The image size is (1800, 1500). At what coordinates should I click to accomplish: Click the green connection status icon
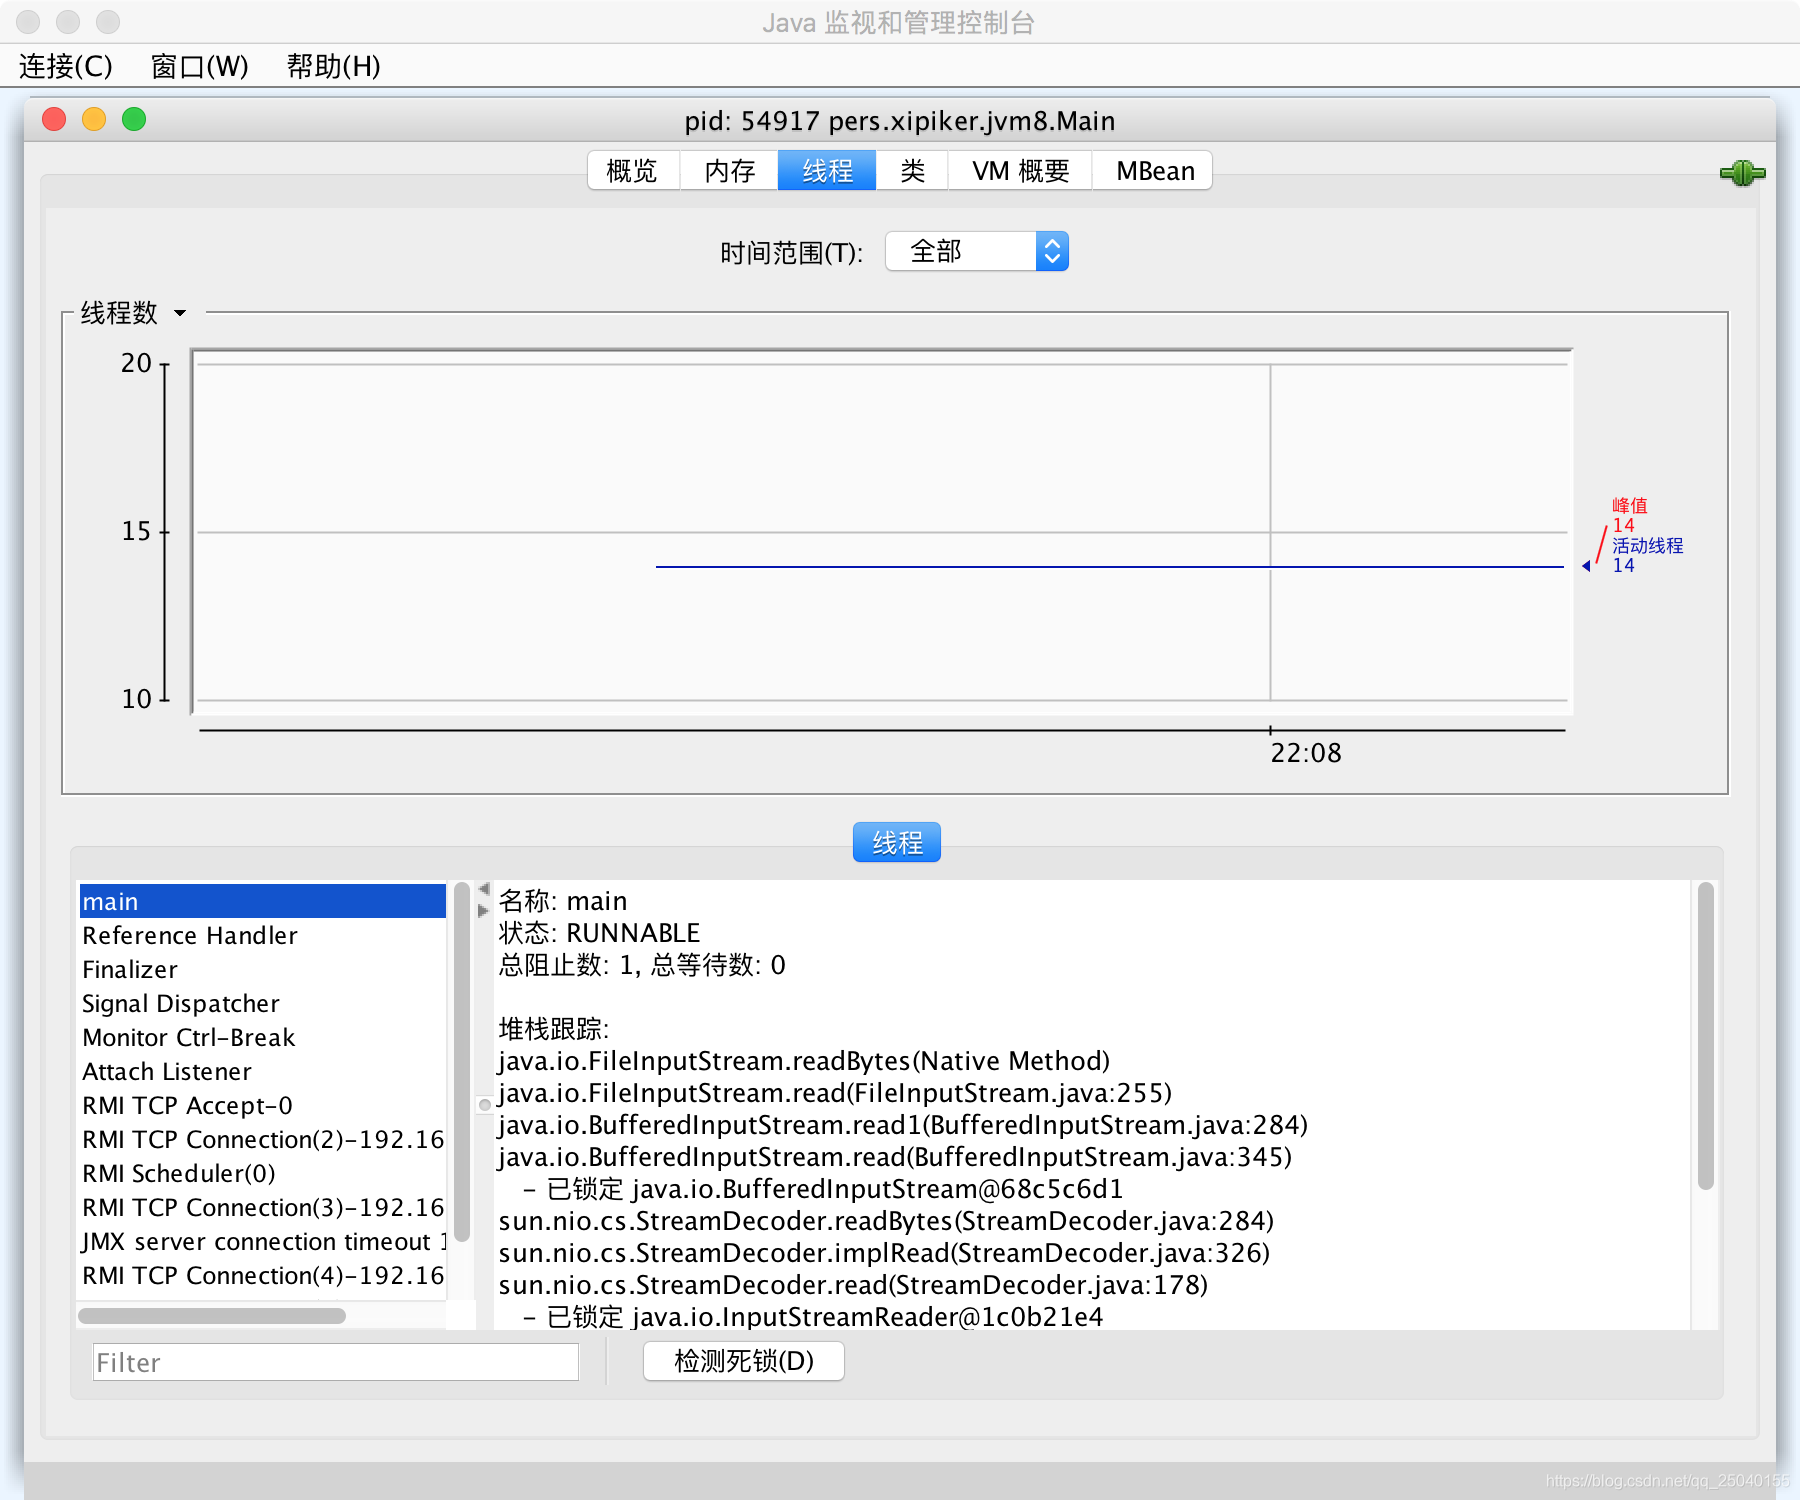[1742, 173]
